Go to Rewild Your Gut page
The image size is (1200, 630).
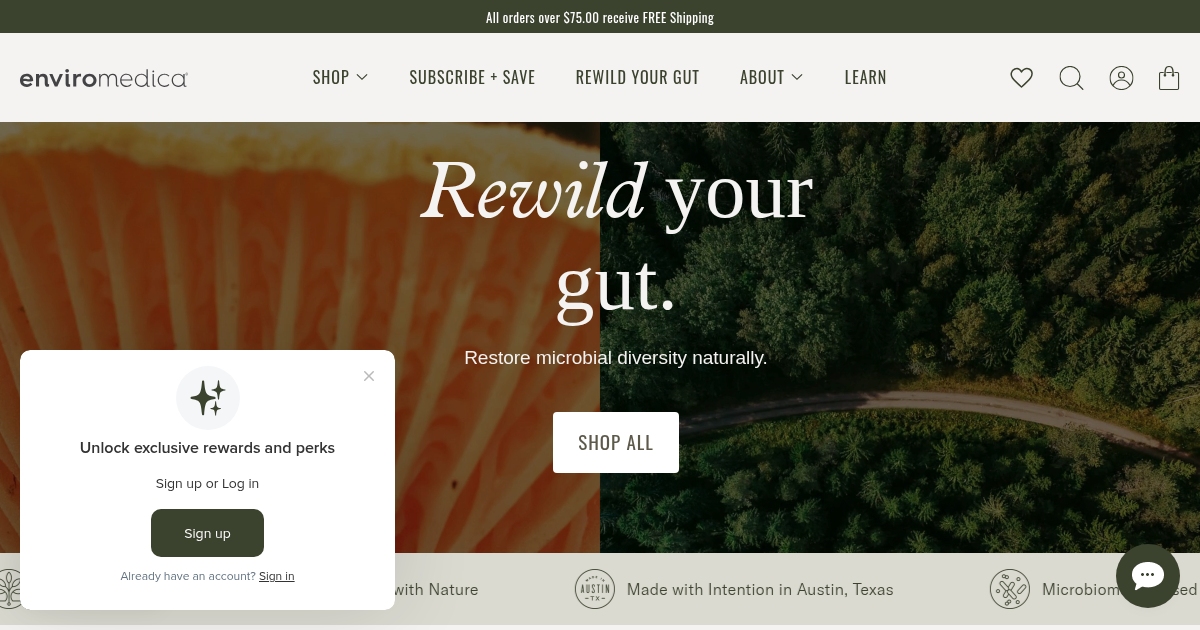point(637,78)
